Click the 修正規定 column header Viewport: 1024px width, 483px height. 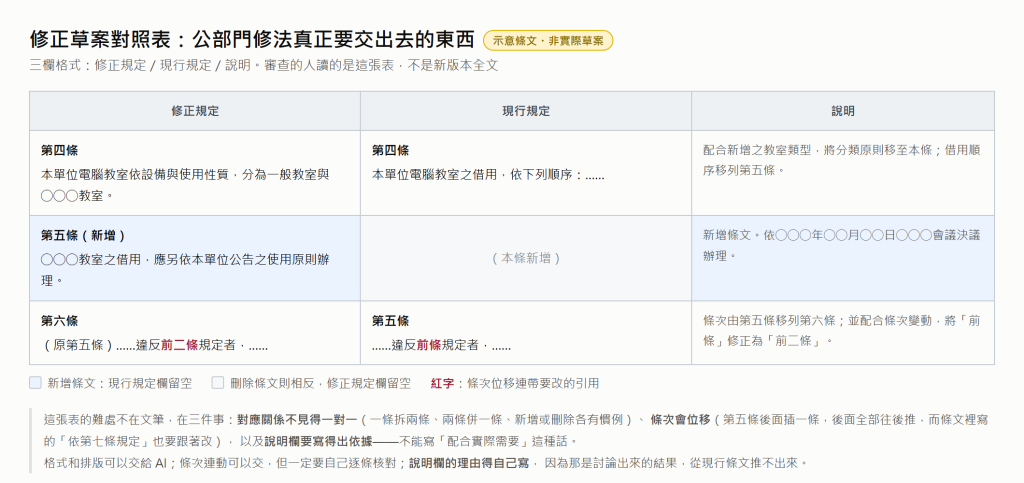pos(195,111)
